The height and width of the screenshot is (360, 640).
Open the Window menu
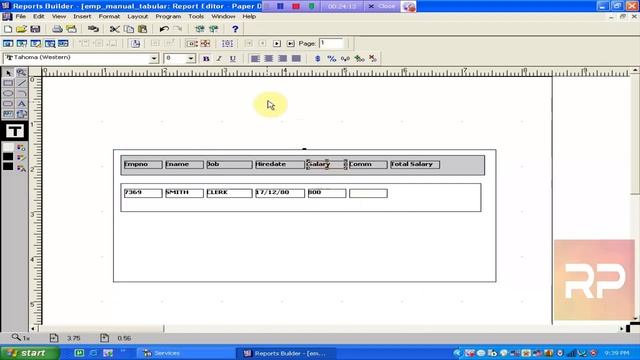click(x=223, y=16)
